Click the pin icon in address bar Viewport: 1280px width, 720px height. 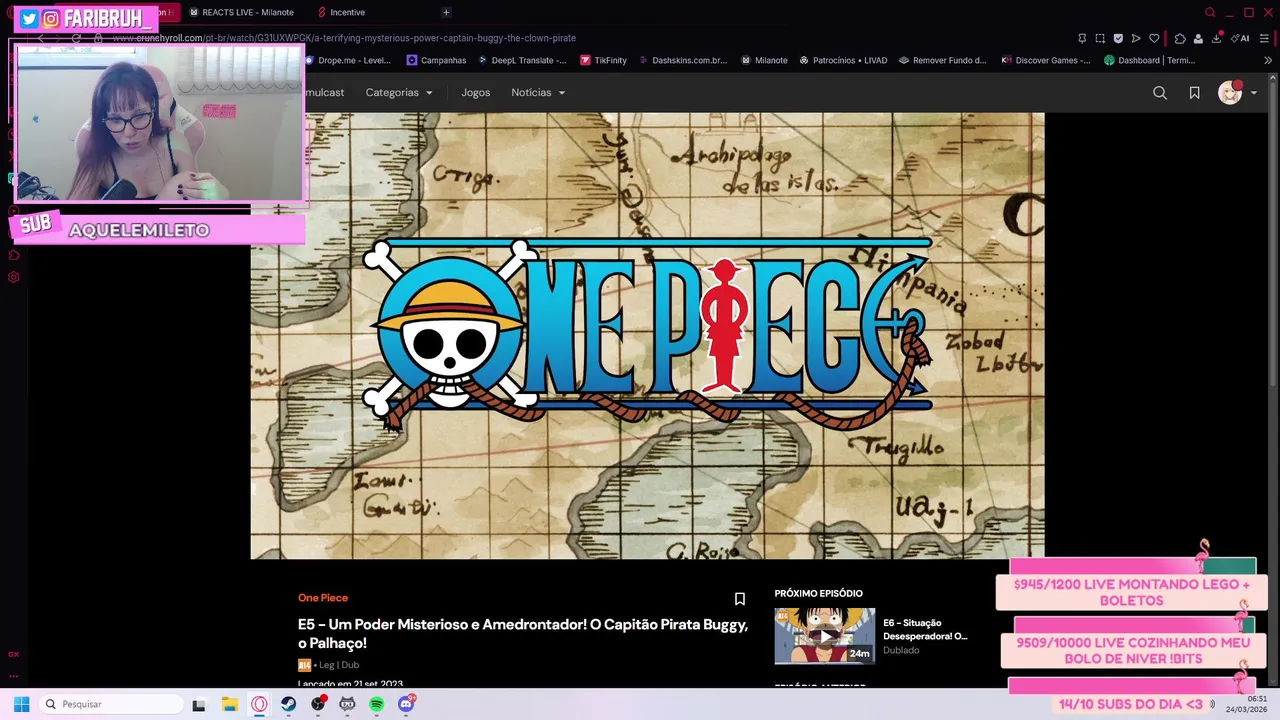(x=1082, y=38)
